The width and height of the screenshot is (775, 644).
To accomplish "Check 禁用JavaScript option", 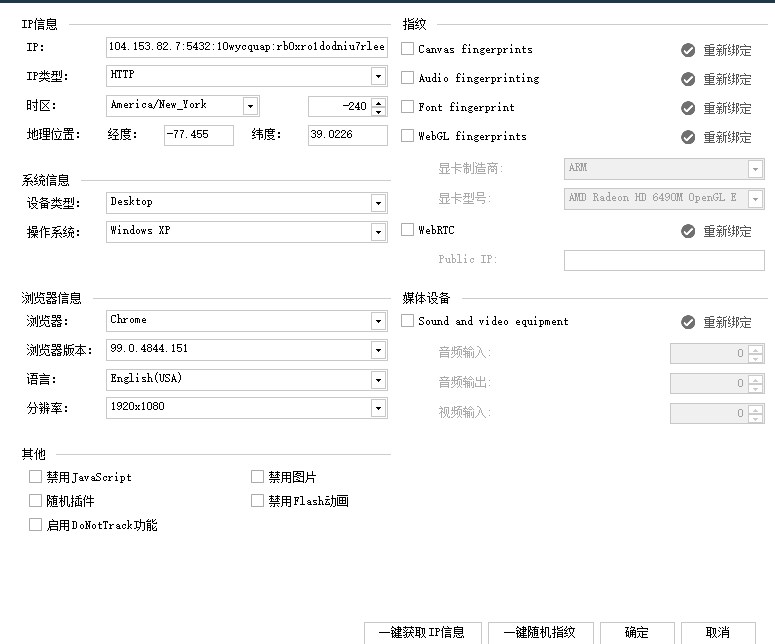I will [x=35, y=476].
